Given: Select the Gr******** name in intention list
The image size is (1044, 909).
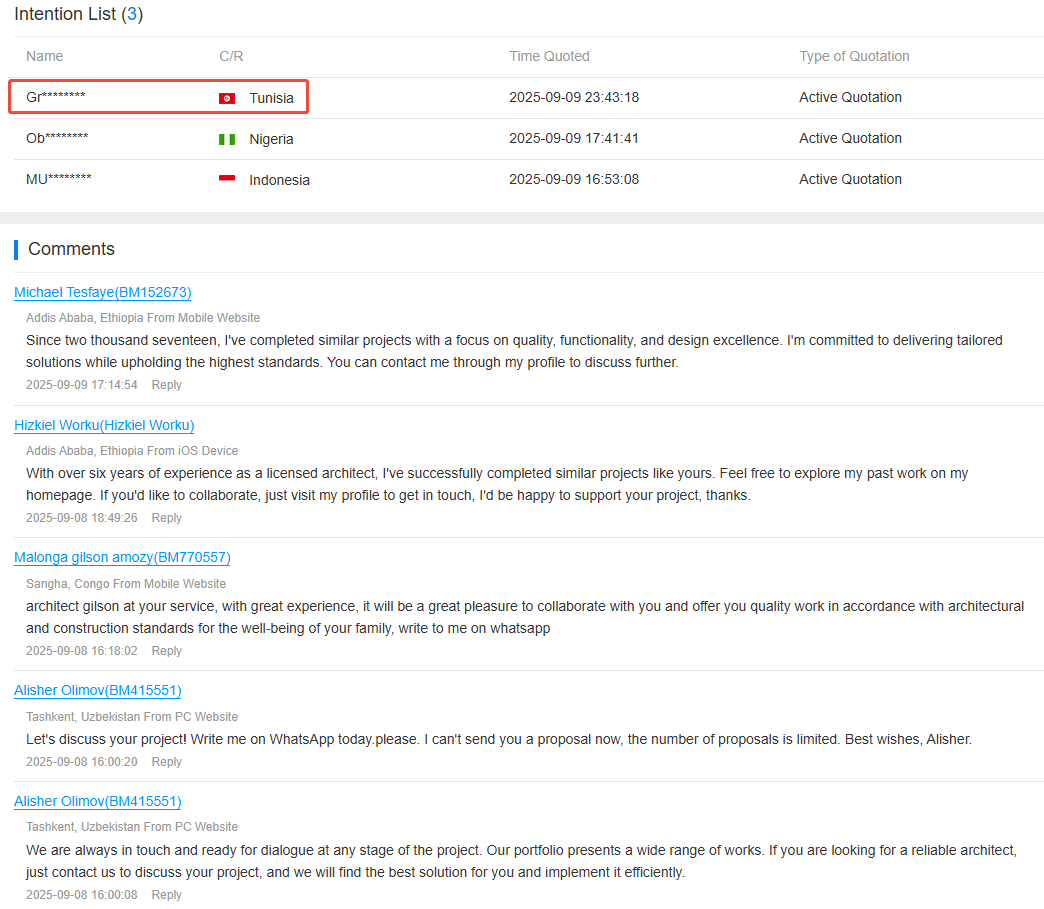Looking at the screenshot, I should 56,97.
